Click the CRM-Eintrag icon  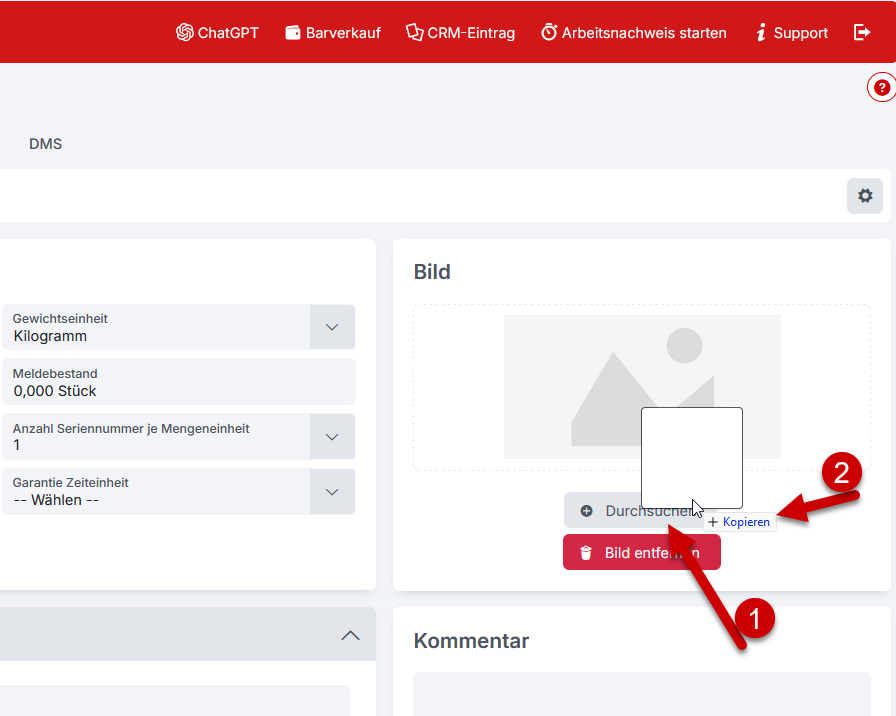[414, 32]
